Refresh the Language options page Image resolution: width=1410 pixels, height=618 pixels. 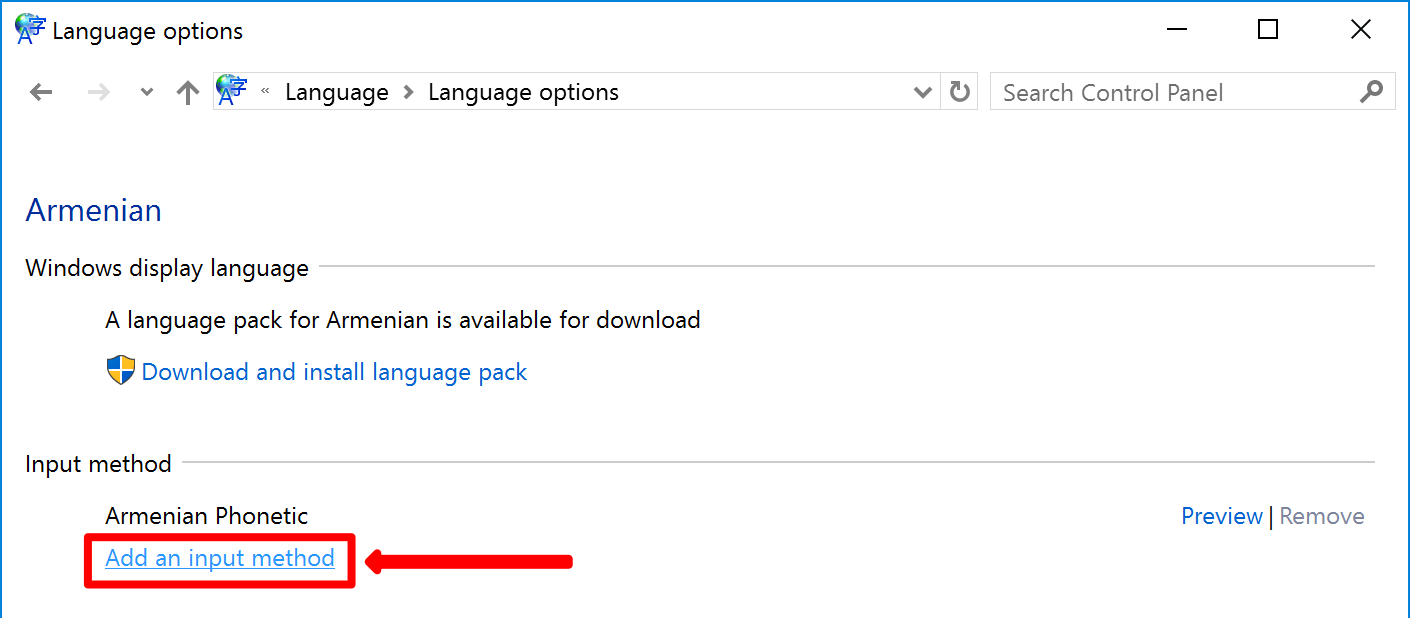click(x=960, y=92)
